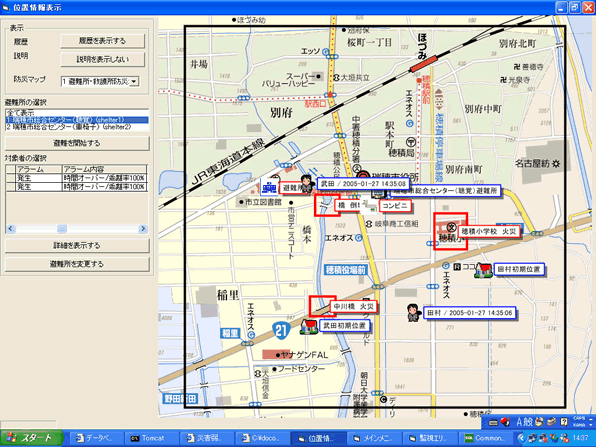Click the 田村 person icon on the map
The width and height of the screenshot is (596, 447).
pos(413,312)
